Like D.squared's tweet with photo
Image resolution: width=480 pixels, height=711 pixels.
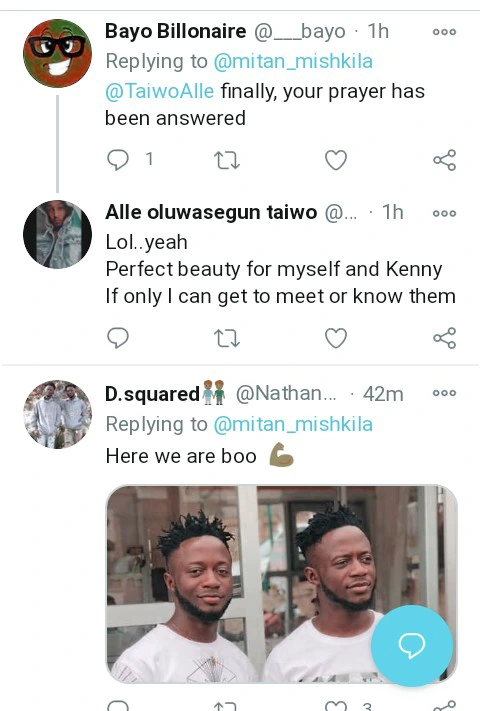pyautogui.click(x=336, y=706)
